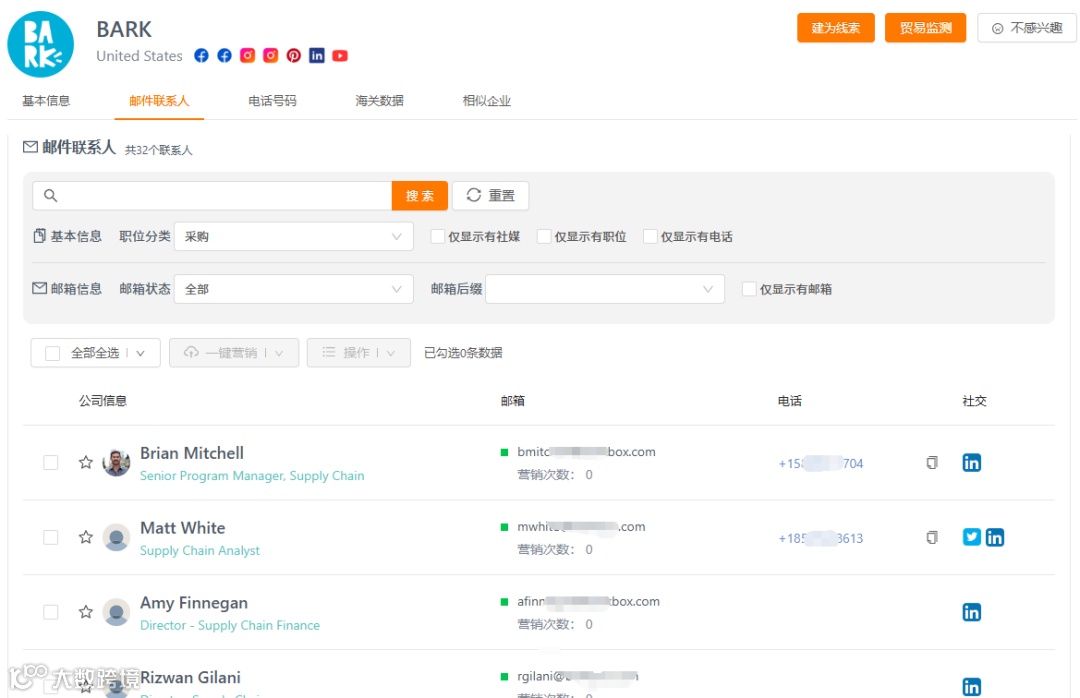Open Matt White's contact name link
Viewport: 1080px width, 698px height.
[x=183, y=528]
